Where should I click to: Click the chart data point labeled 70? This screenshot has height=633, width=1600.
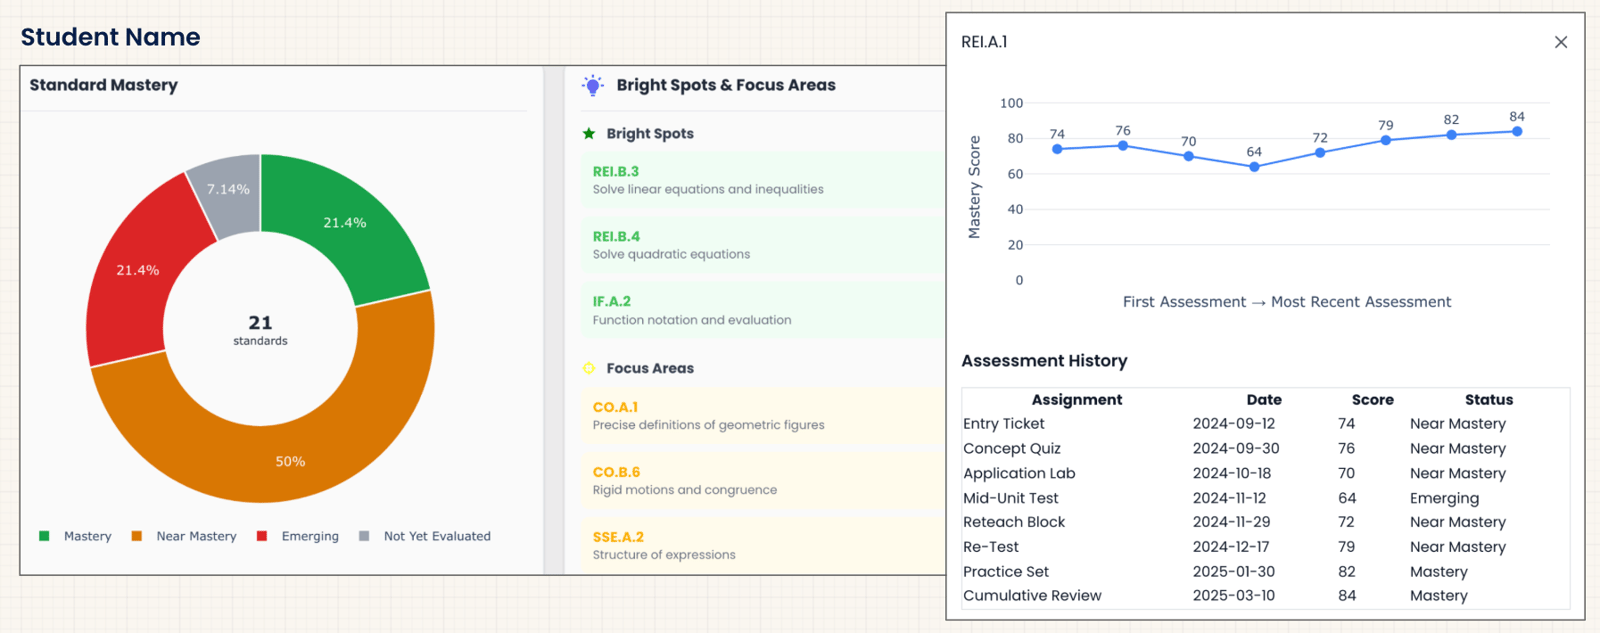[1188, 156]
